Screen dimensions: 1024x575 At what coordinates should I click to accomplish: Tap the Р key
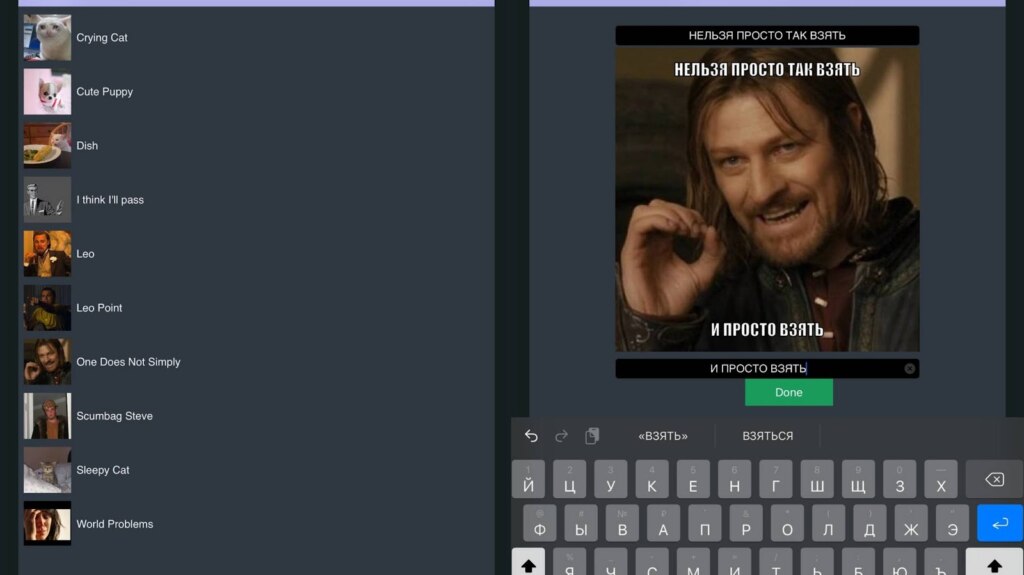[x=746, y=523]
